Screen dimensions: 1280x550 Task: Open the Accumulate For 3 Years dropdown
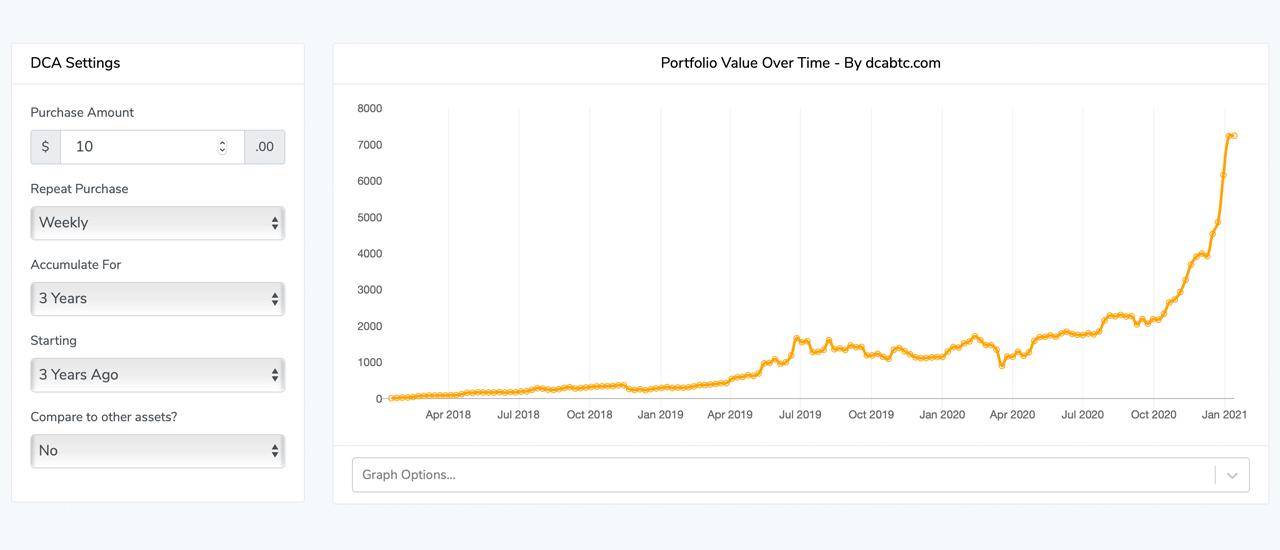(158, 299)
